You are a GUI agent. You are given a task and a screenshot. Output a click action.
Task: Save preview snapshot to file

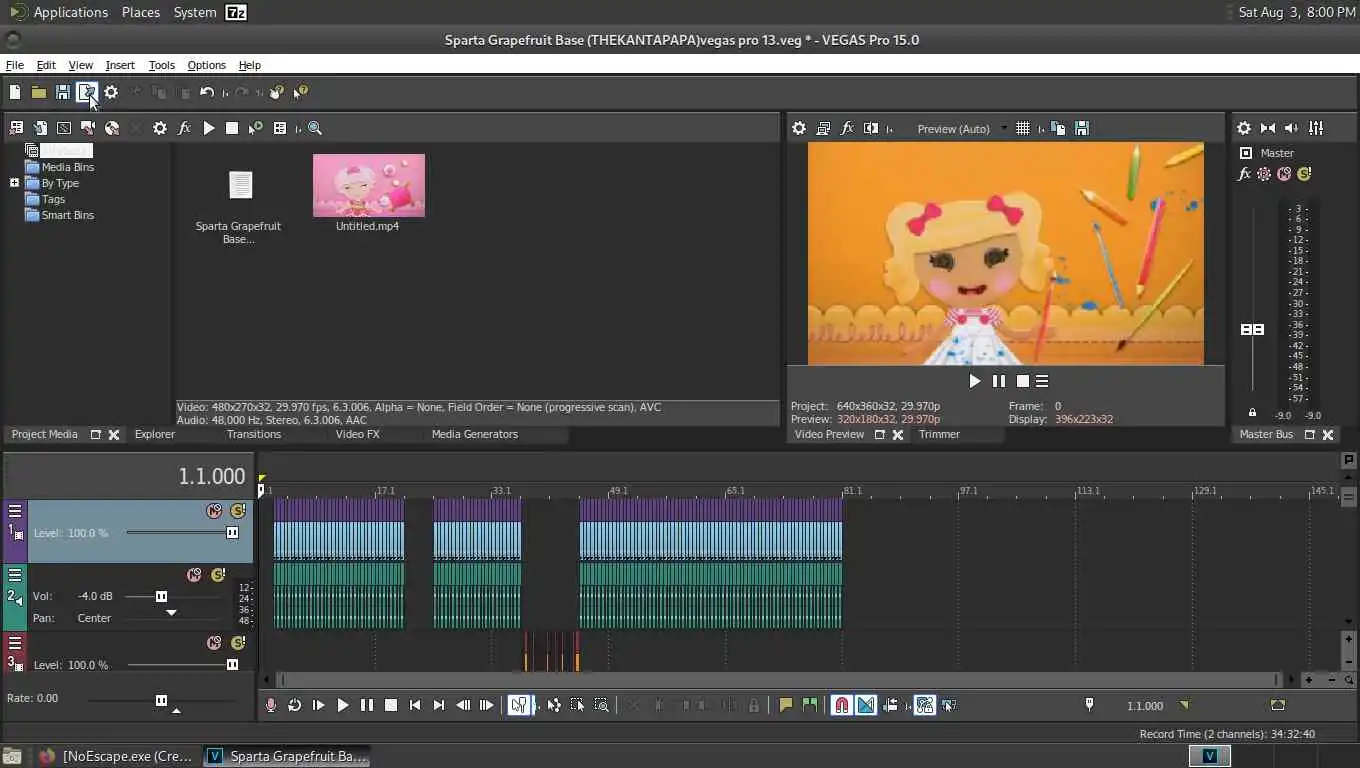click(x=1082, y=128)
